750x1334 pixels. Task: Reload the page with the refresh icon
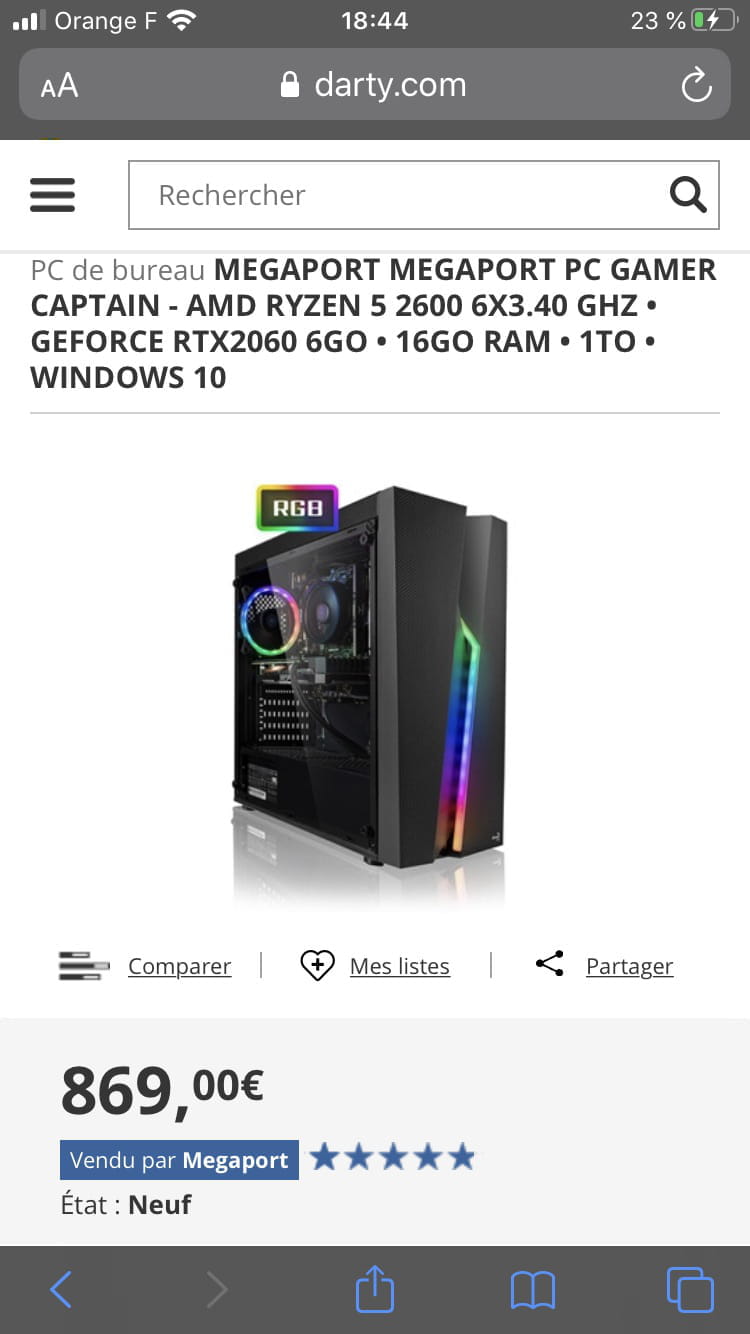coord(696,86)
